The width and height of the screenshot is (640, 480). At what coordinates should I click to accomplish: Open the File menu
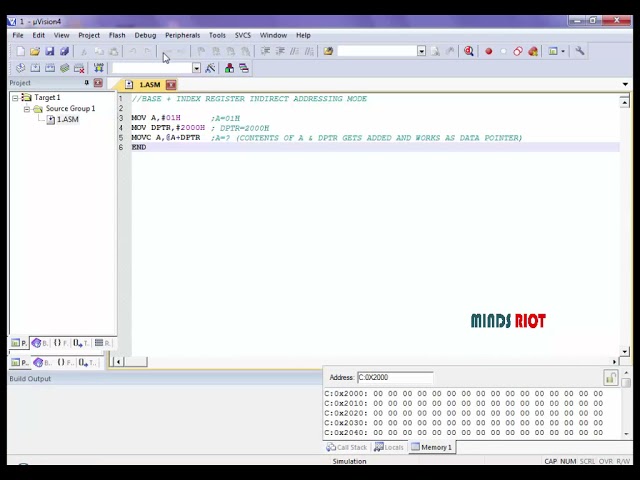click(18, 35)
